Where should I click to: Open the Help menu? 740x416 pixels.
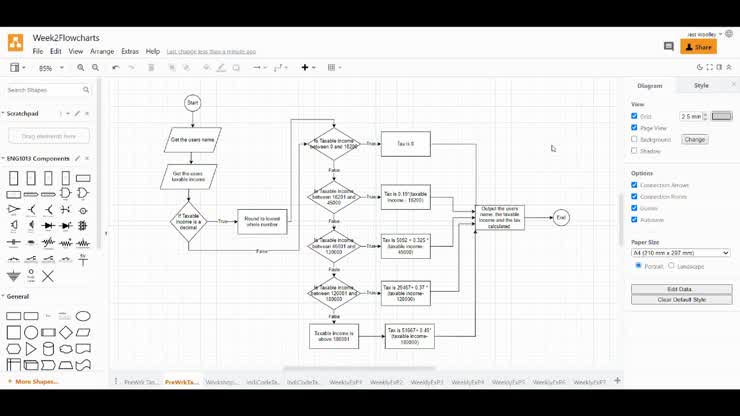[152, 51]
